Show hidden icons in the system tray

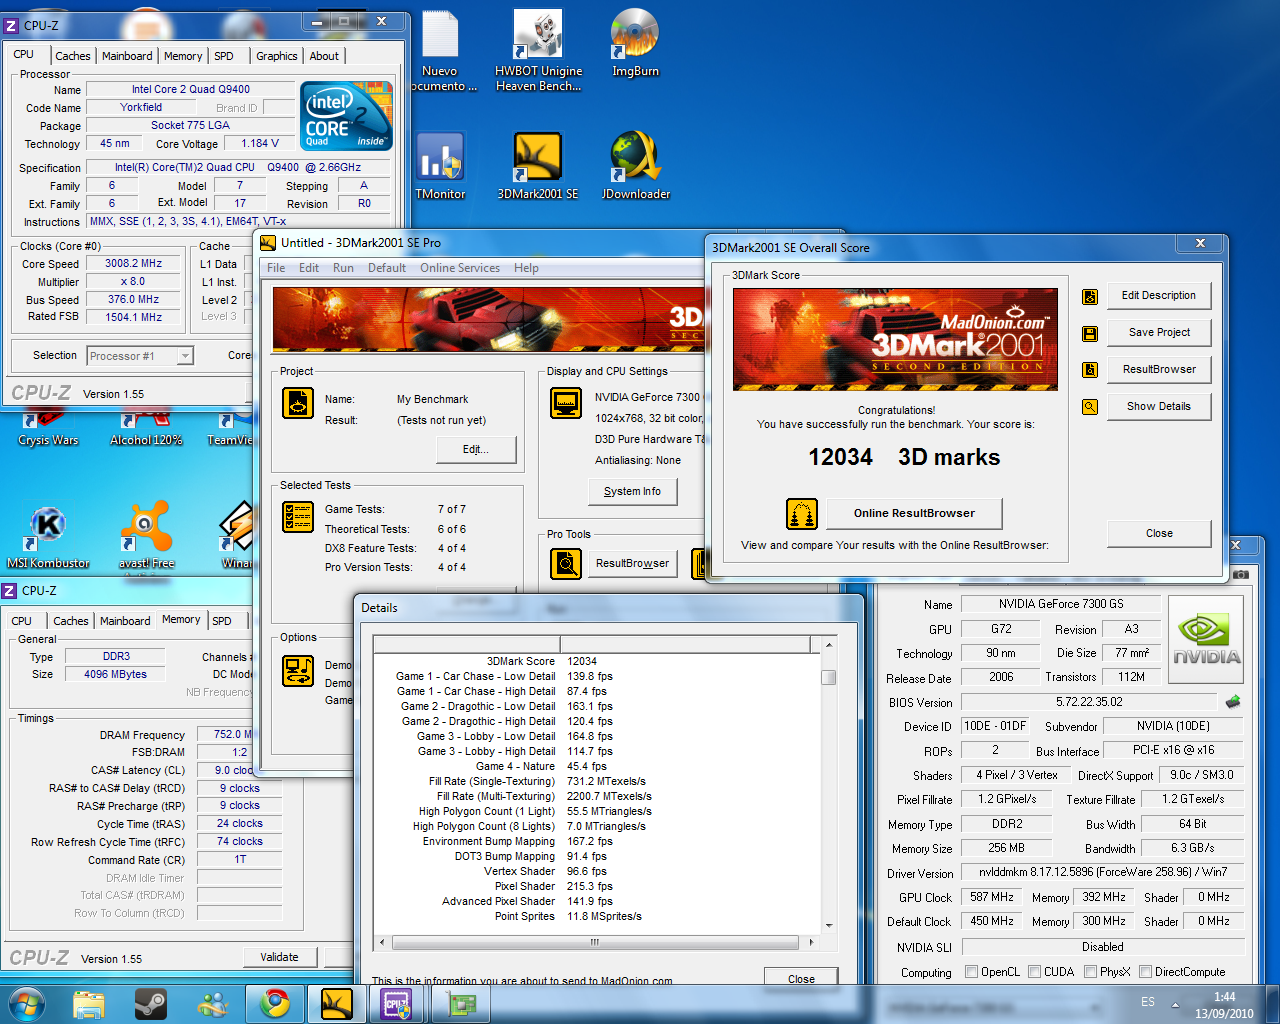coord(1175,1004)
